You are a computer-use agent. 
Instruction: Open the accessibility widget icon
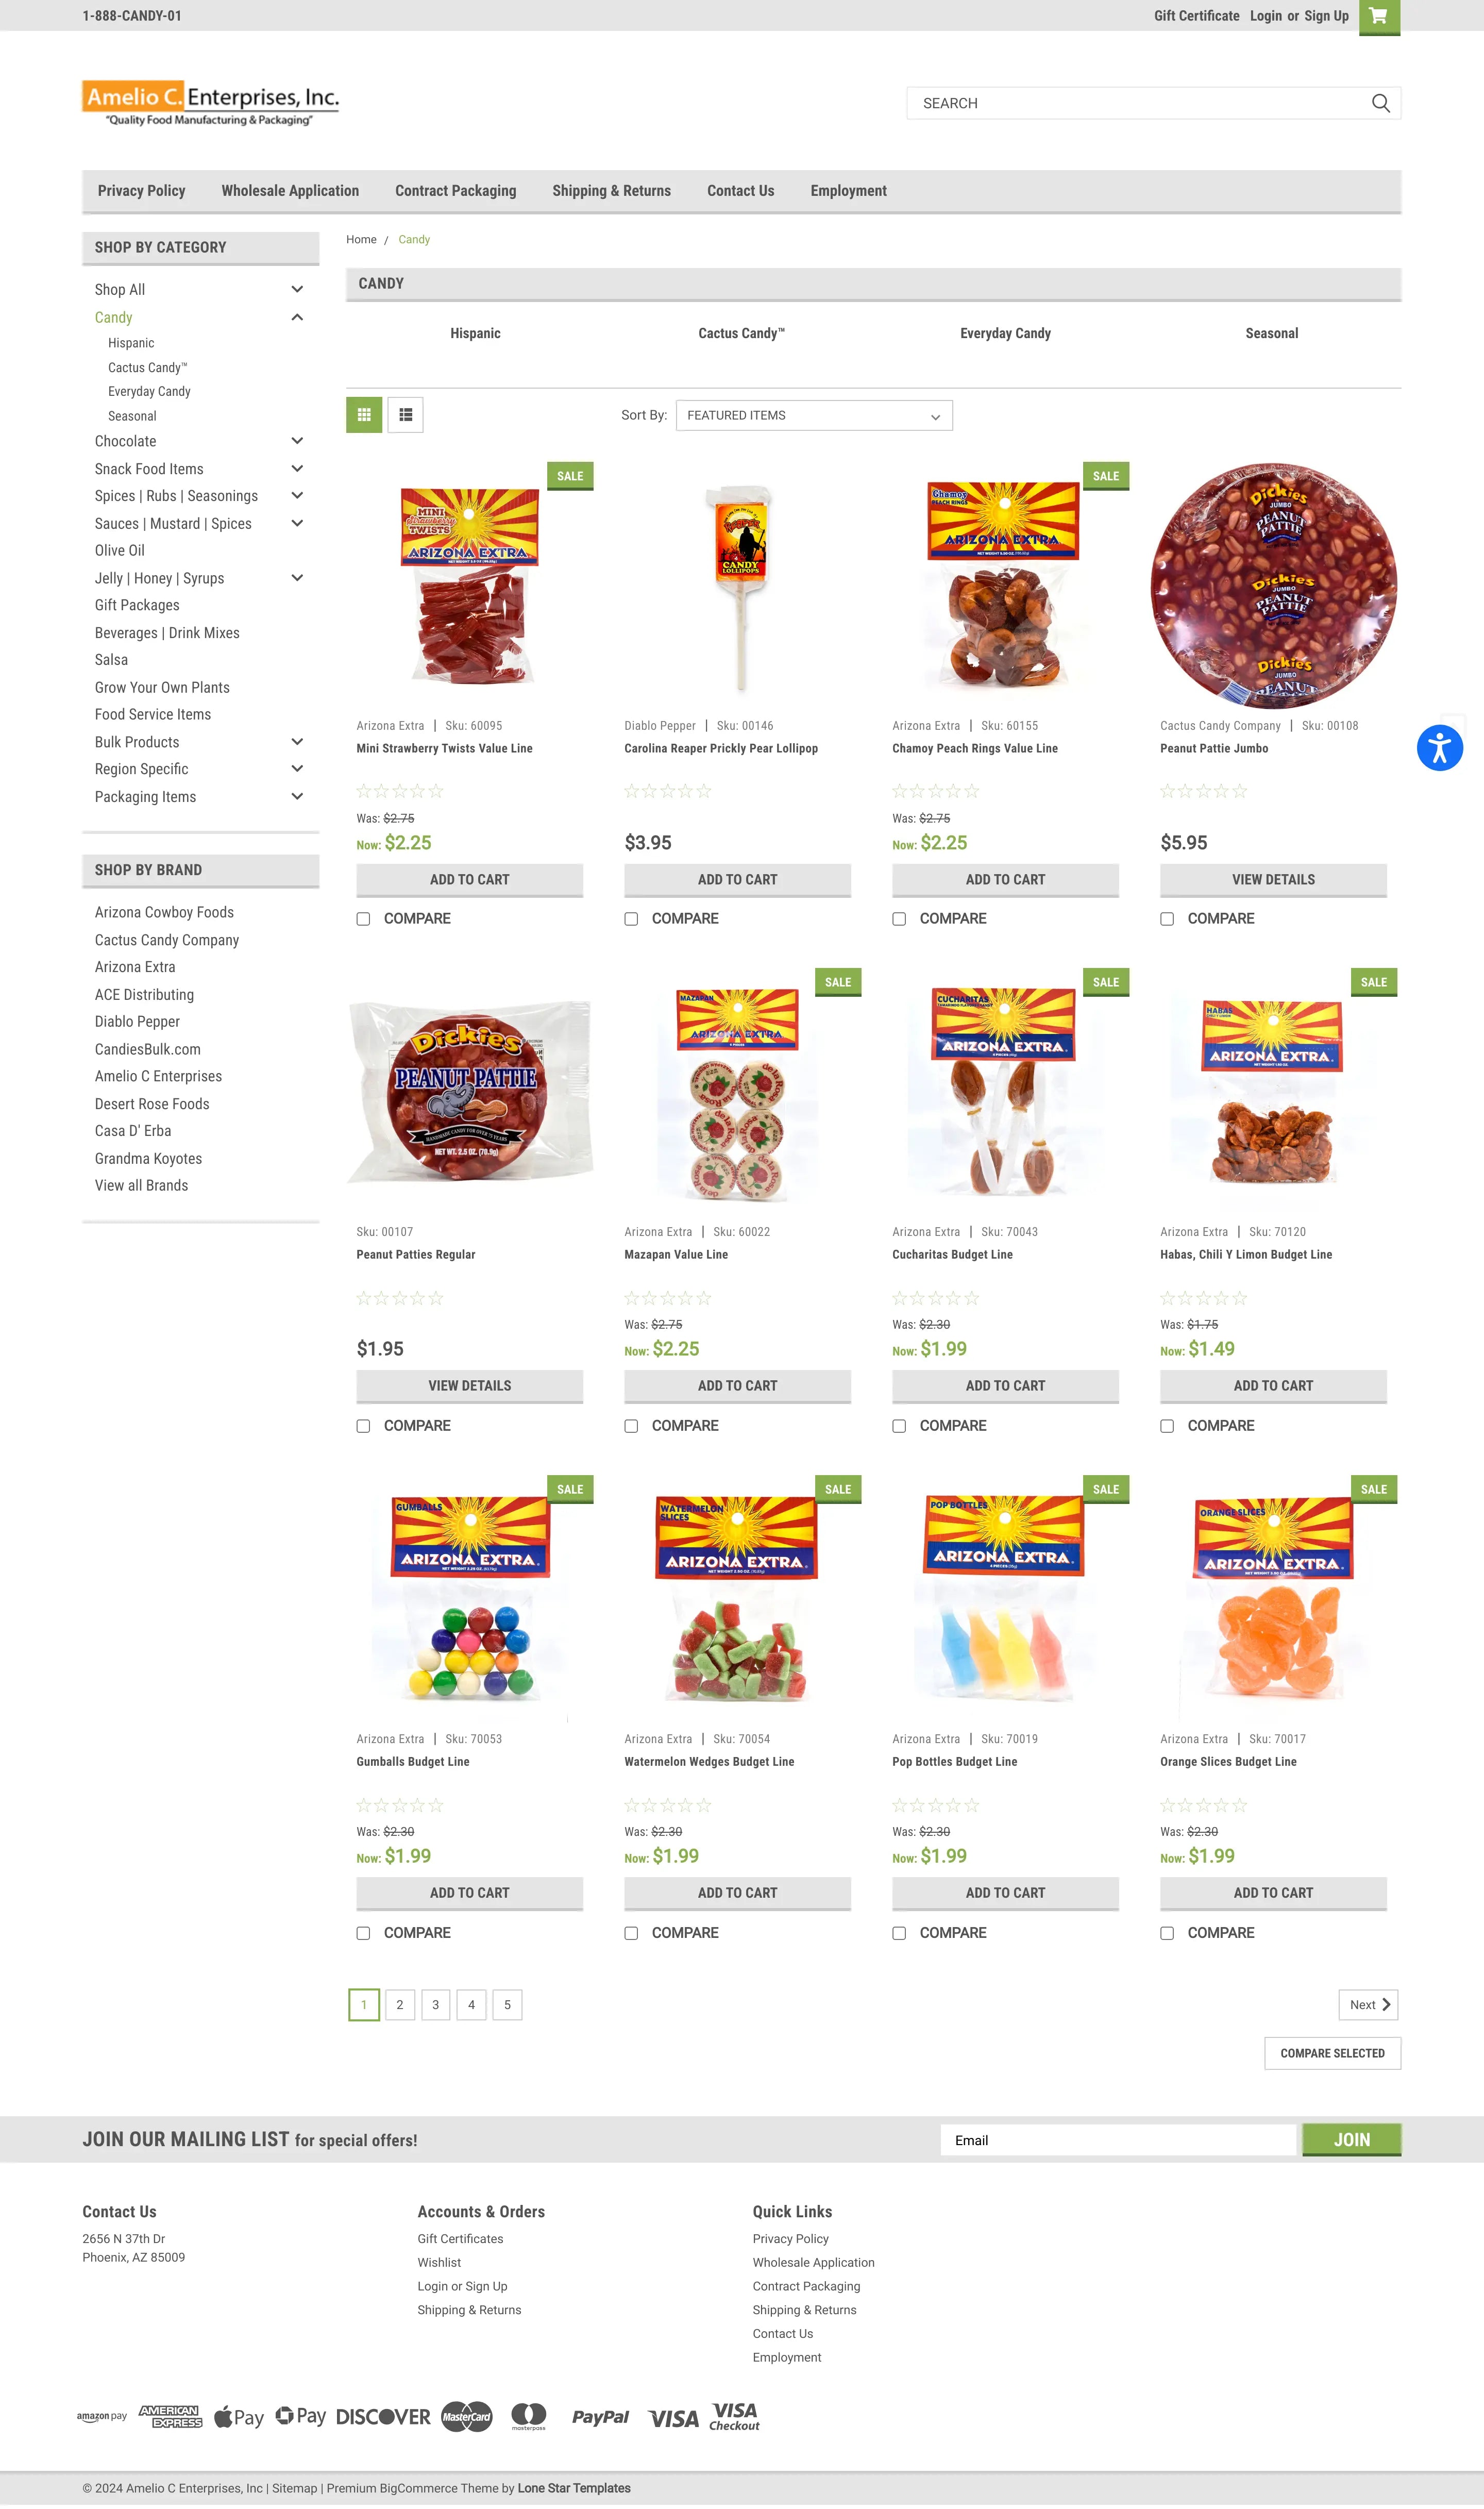click(x=1439, y=748)
